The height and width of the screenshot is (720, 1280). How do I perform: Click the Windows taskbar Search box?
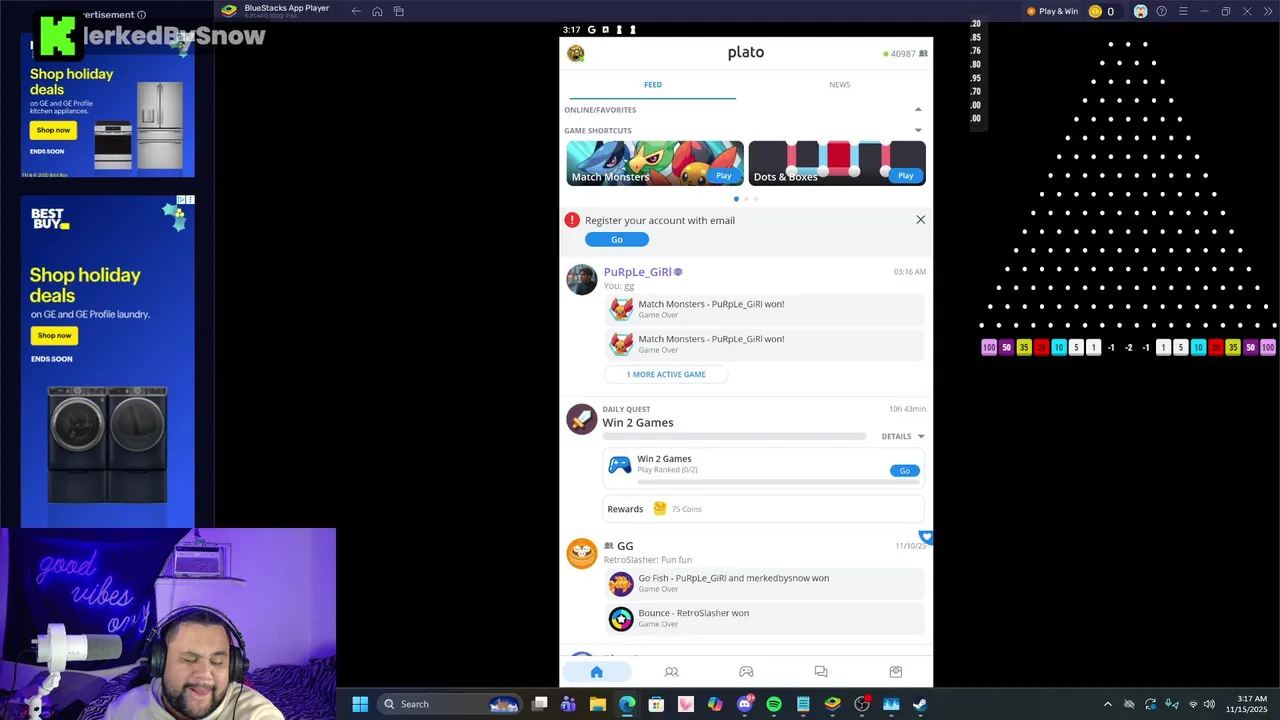point(449,704)
